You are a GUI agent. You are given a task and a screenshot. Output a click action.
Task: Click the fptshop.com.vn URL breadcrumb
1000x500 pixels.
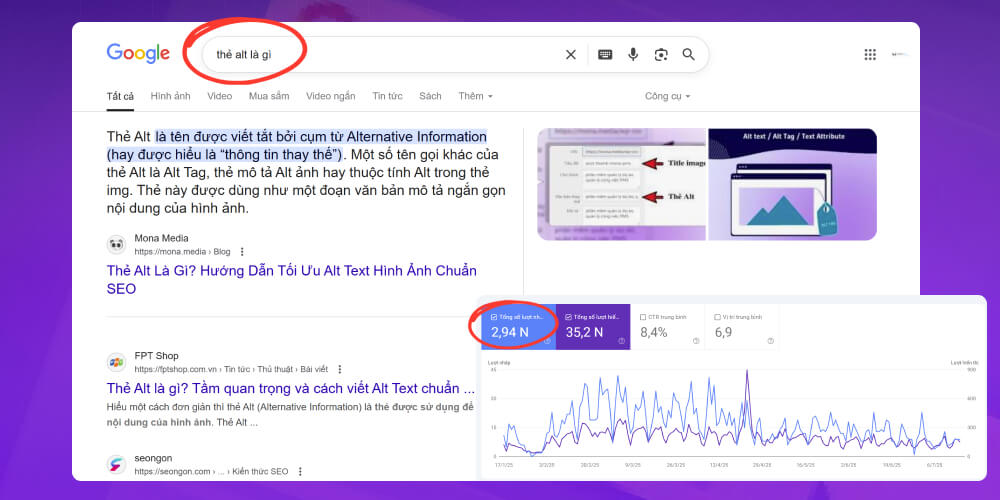click(x=231, y=369)
